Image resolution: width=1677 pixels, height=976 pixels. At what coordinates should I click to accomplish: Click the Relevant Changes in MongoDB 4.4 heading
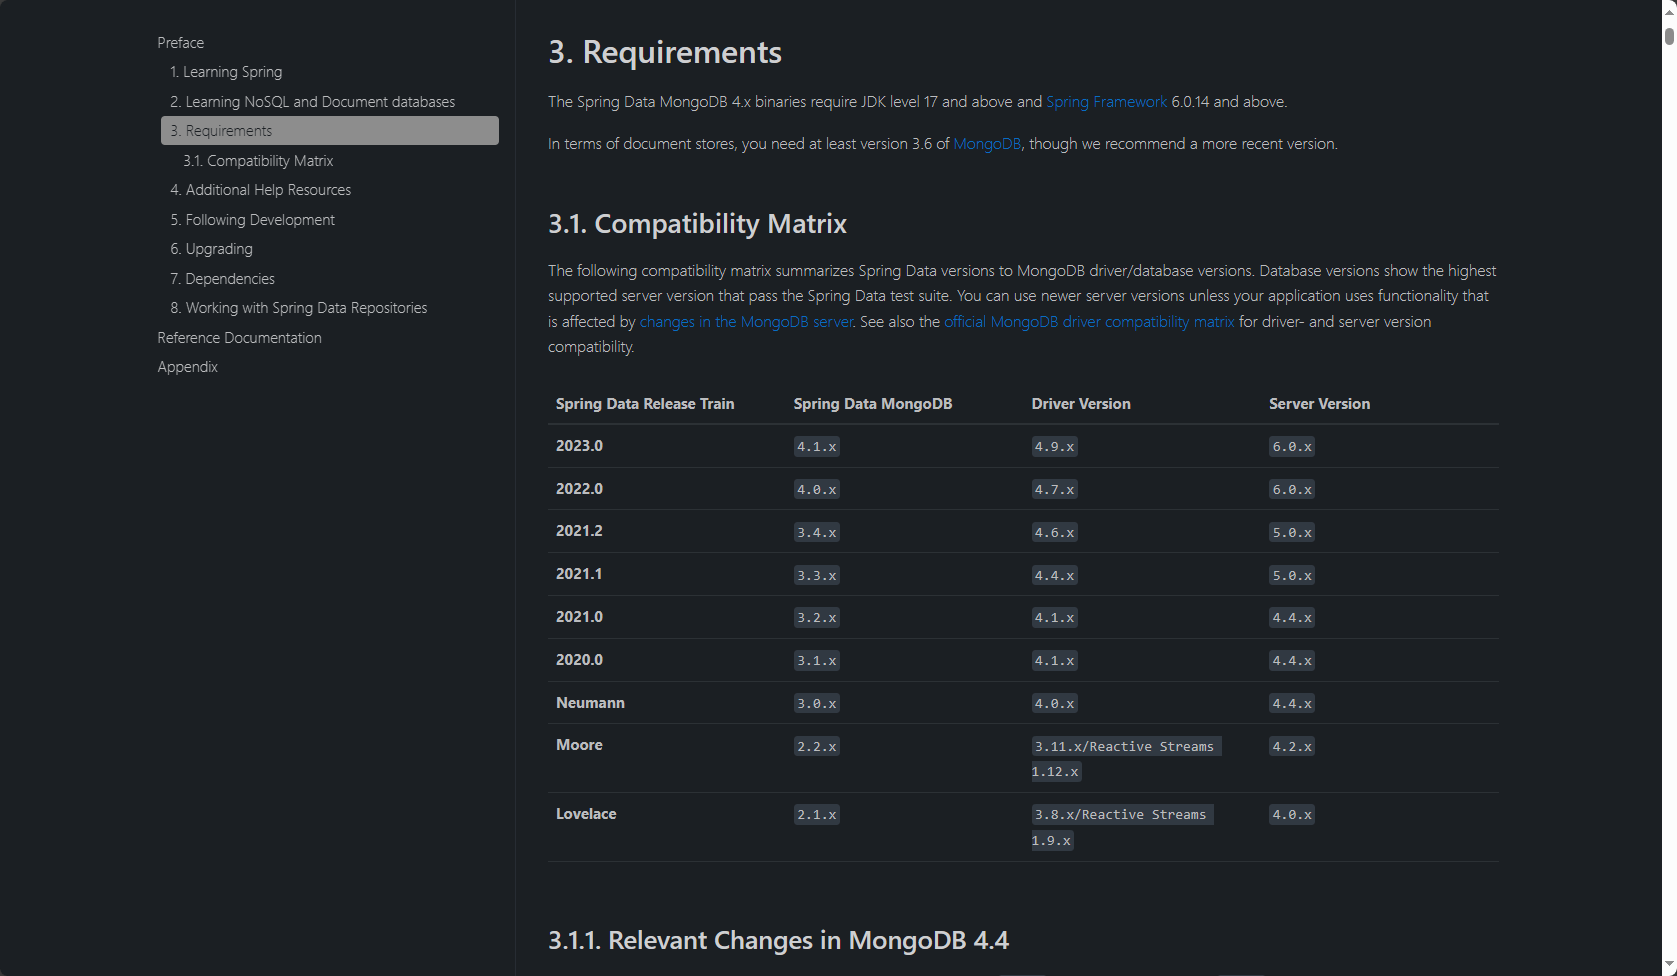coord(778,941)
